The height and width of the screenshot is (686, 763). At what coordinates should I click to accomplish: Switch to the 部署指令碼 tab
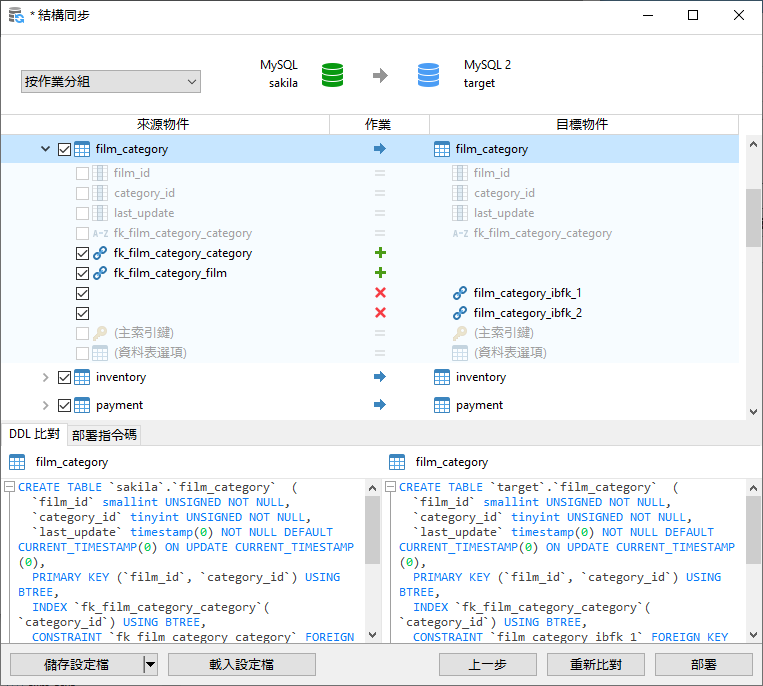pos(104,434)
